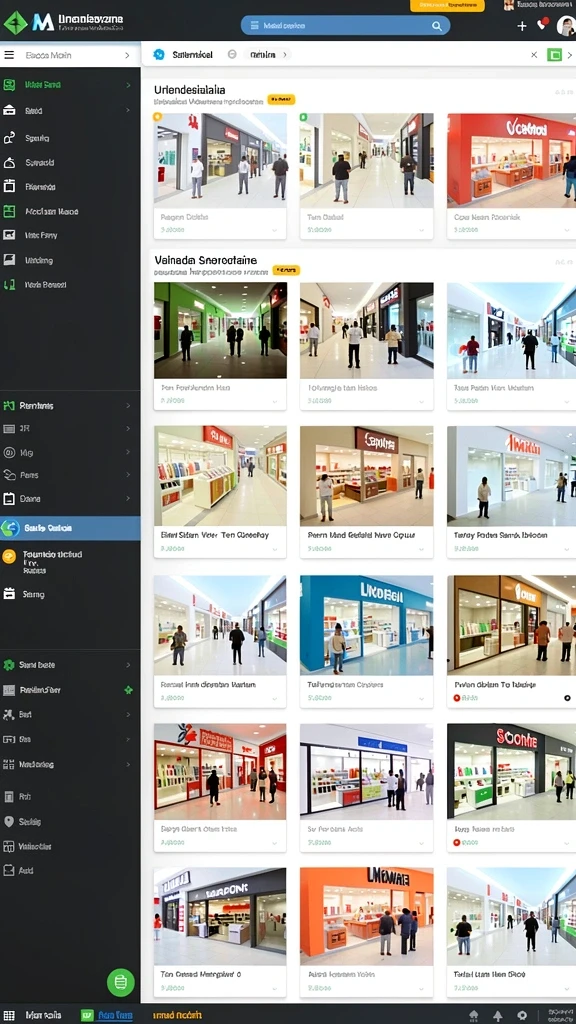Expand chevron on 'Msdarkng' sidebar row
Screen dimensions: 576x1024
128,764
